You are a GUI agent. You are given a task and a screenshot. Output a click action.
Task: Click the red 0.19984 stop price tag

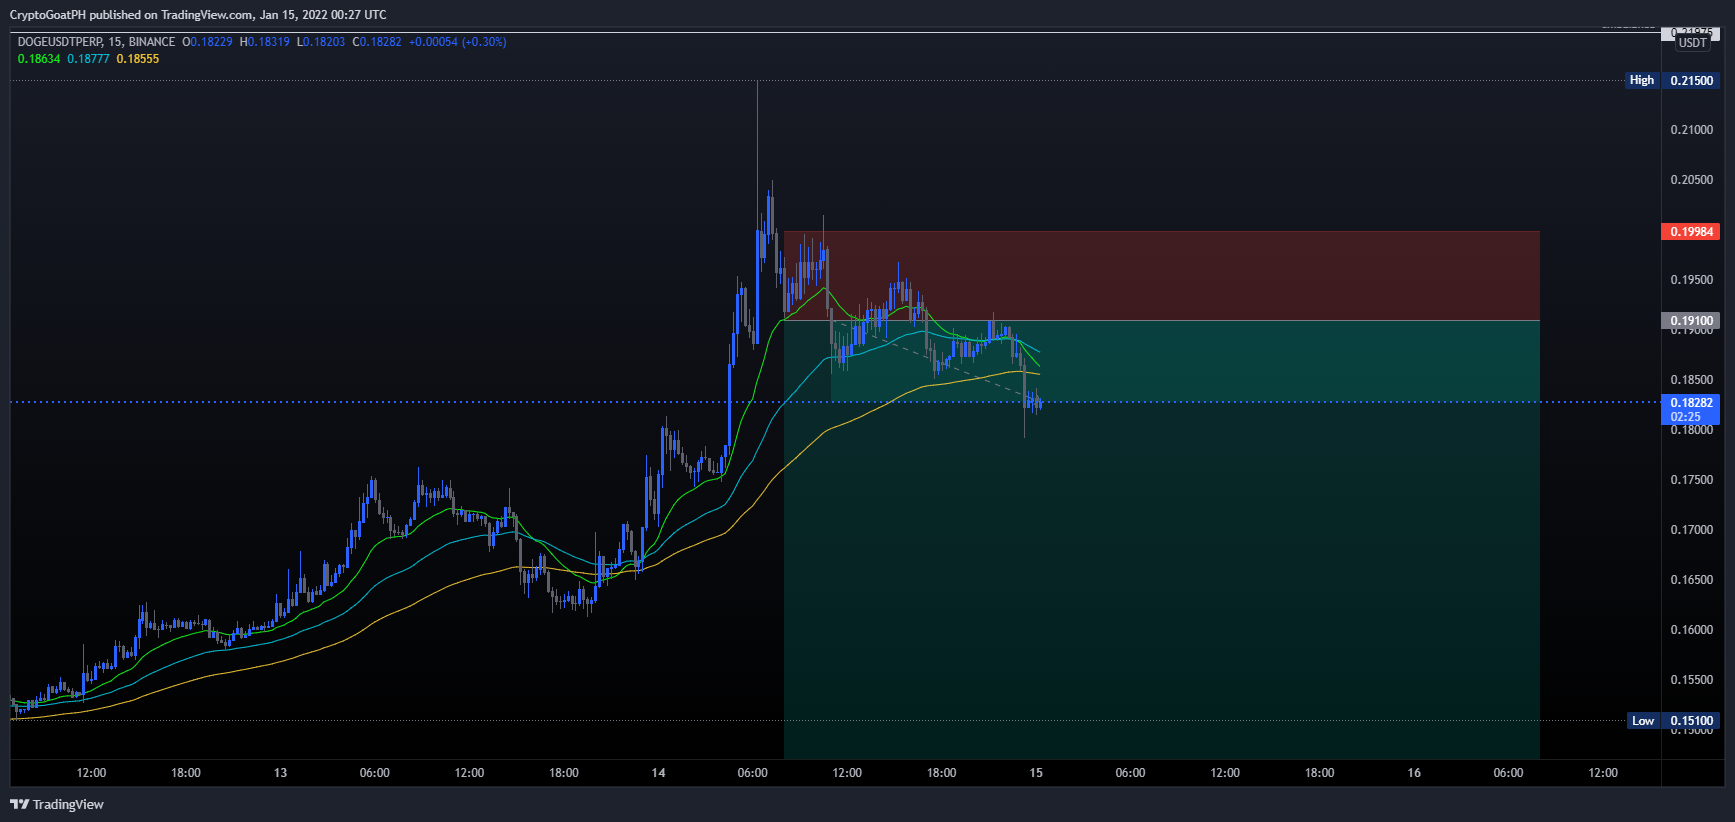(x=1692, y=232)
